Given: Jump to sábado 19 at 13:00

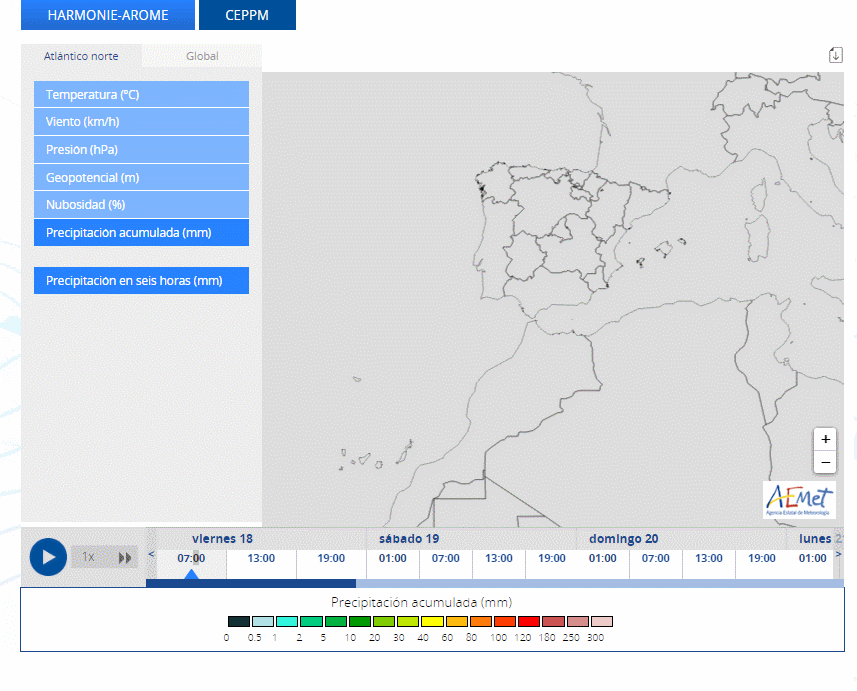Looking at the screenshot, I should coord(498,558).
